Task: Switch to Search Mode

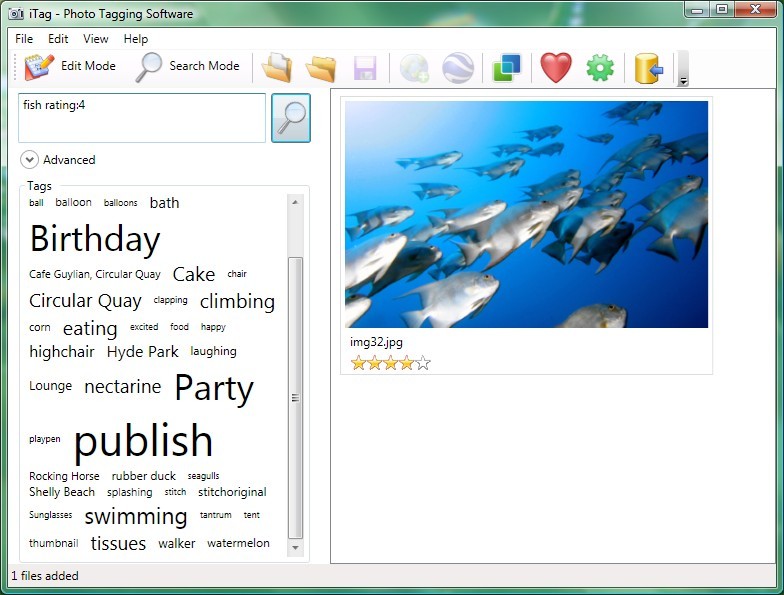Action: pyautogui.click(x=188, y=66)
